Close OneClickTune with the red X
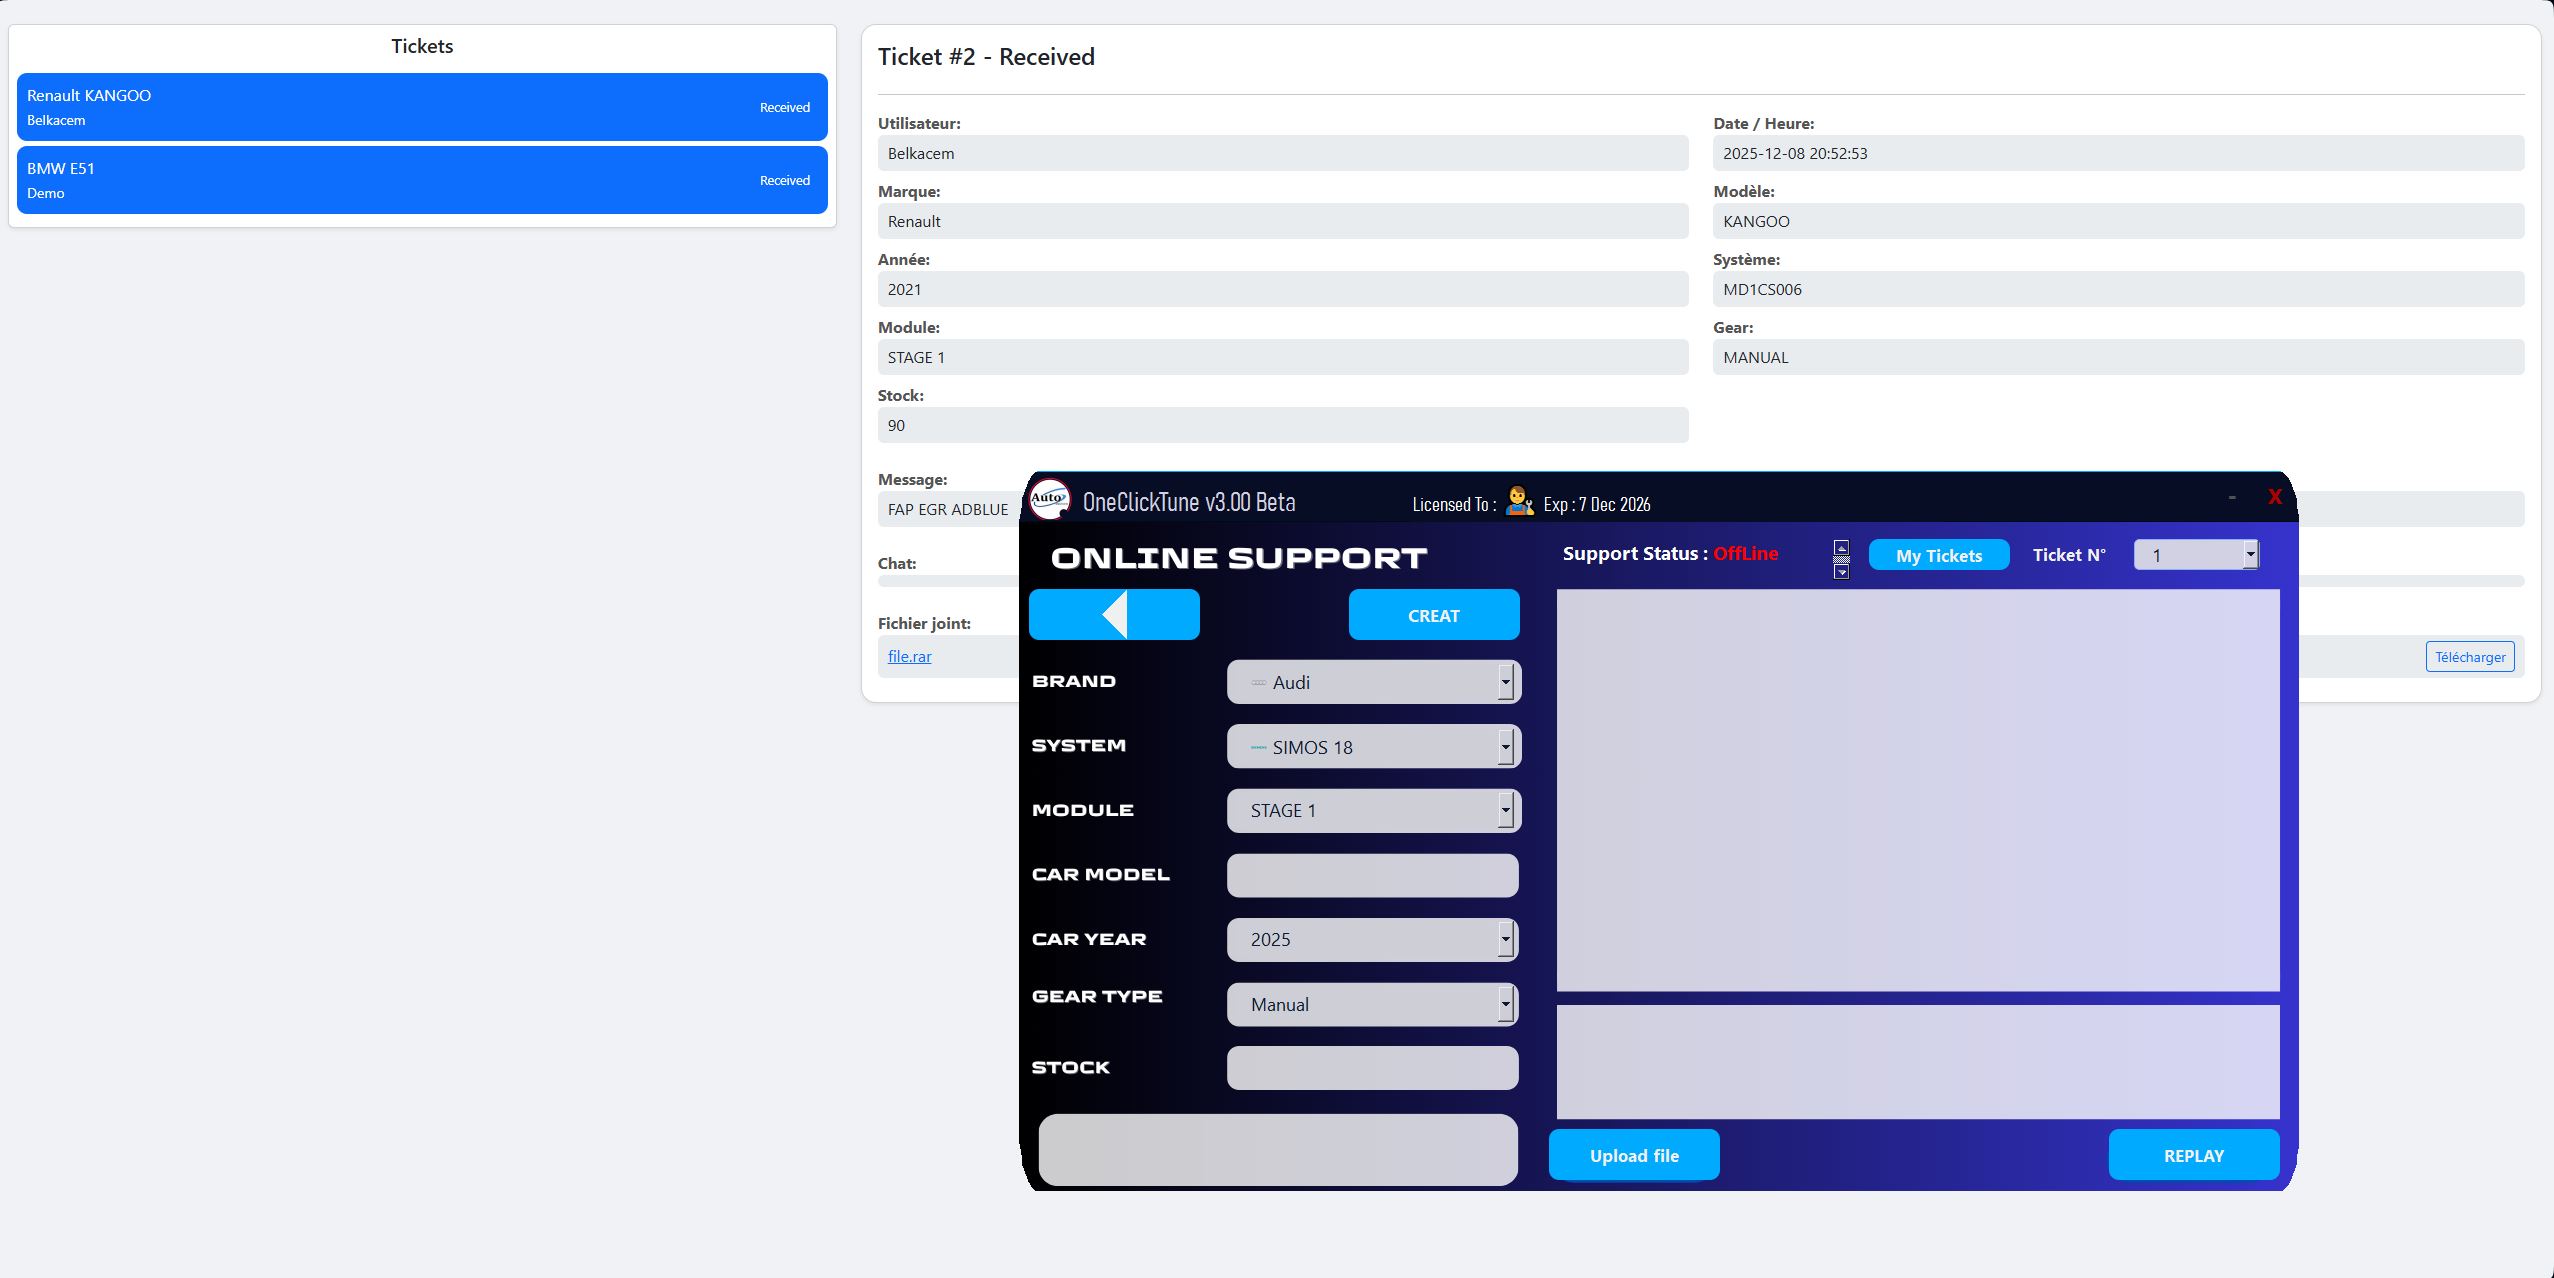 (x=2274, y=497)
